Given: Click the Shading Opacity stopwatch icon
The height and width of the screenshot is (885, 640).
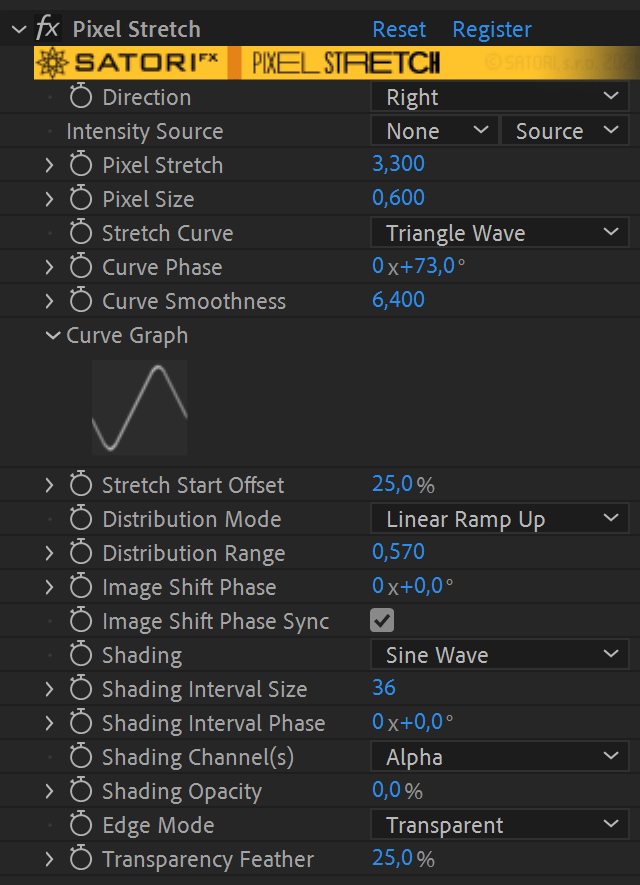Looking at the screenshot, I should (81, 791).
